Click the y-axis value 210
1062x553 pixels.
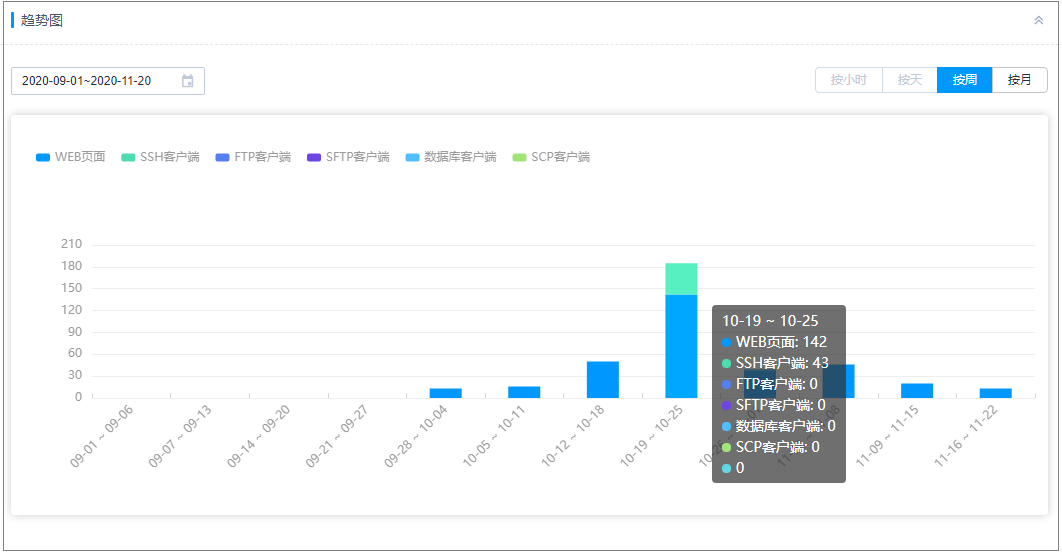tap(71, 244)
